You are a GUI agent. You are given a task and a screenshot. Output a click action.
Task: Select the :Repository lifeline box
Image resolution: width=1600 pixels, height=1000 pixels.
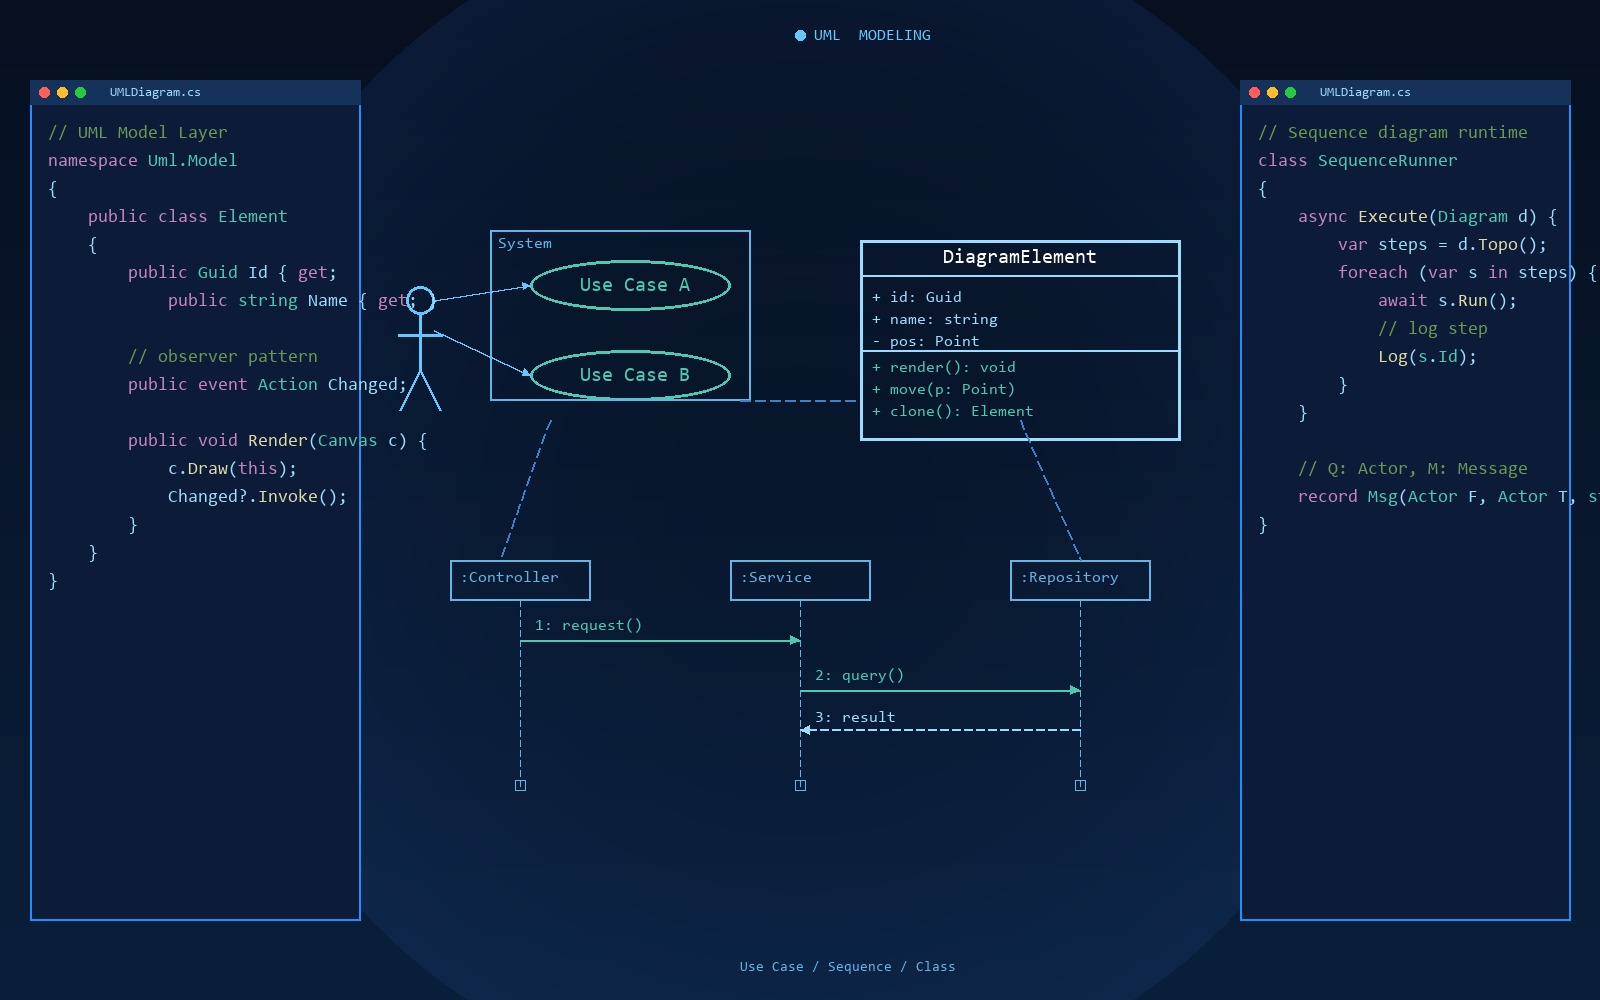coord(1080,580)
